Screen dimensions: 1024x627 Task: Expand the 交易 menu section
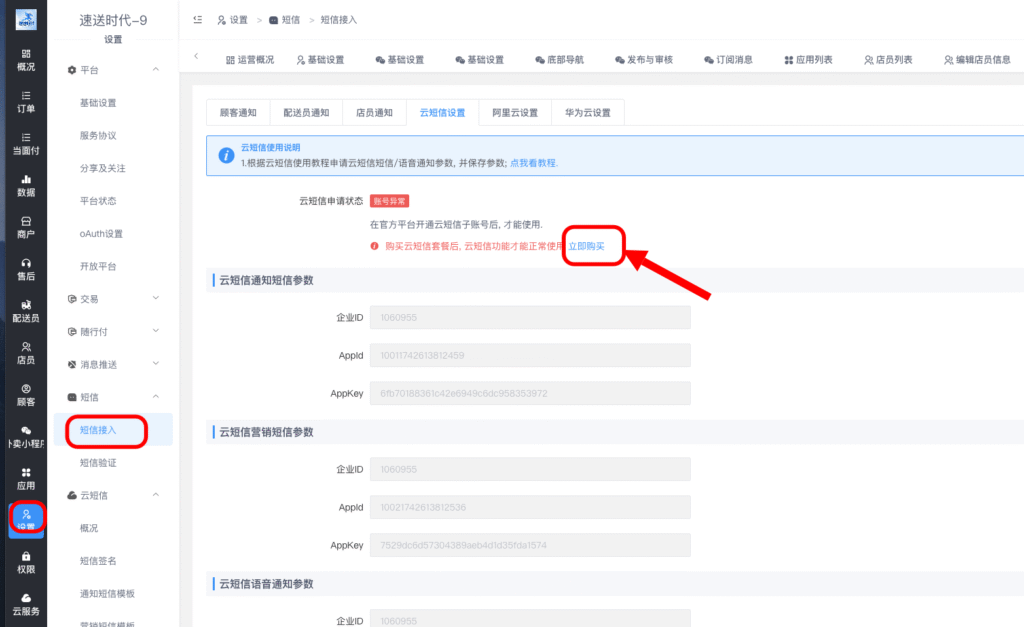coord(155,298)
